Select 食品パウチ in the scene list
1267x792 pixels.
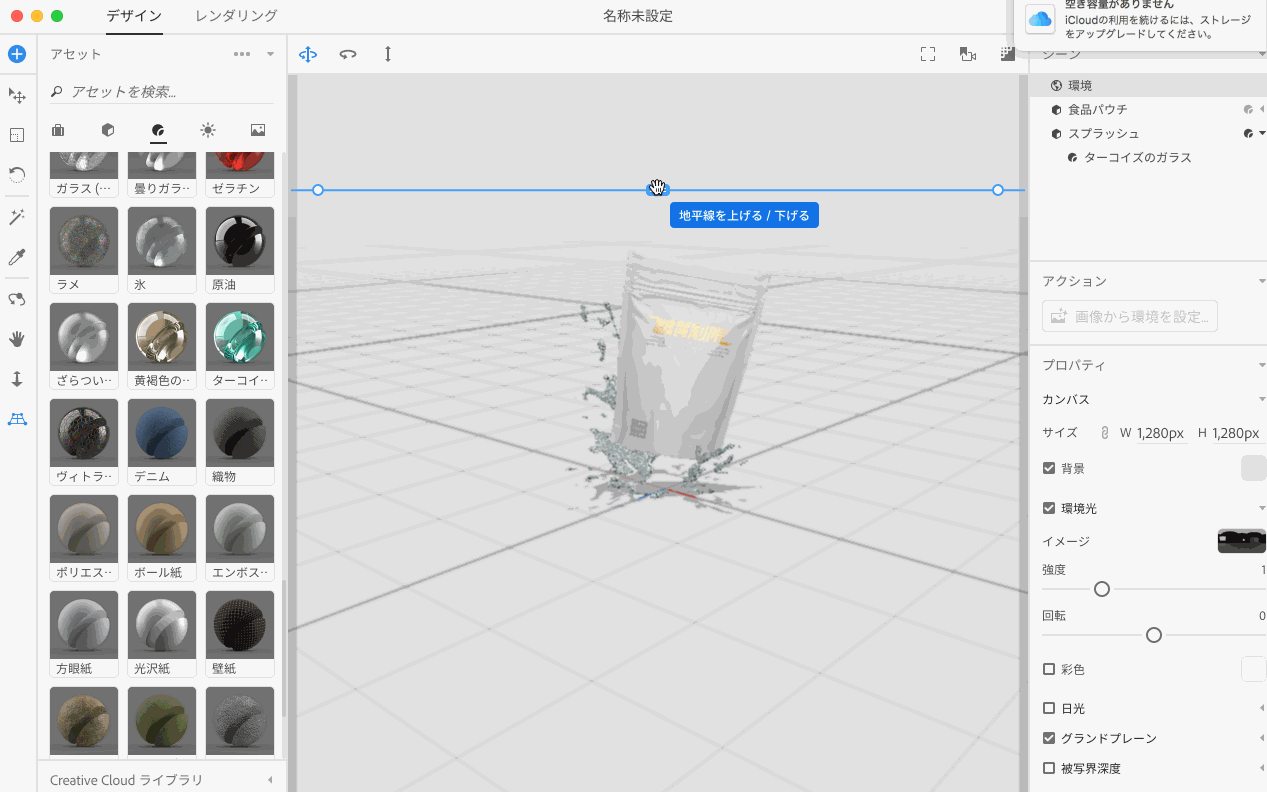1097,109
